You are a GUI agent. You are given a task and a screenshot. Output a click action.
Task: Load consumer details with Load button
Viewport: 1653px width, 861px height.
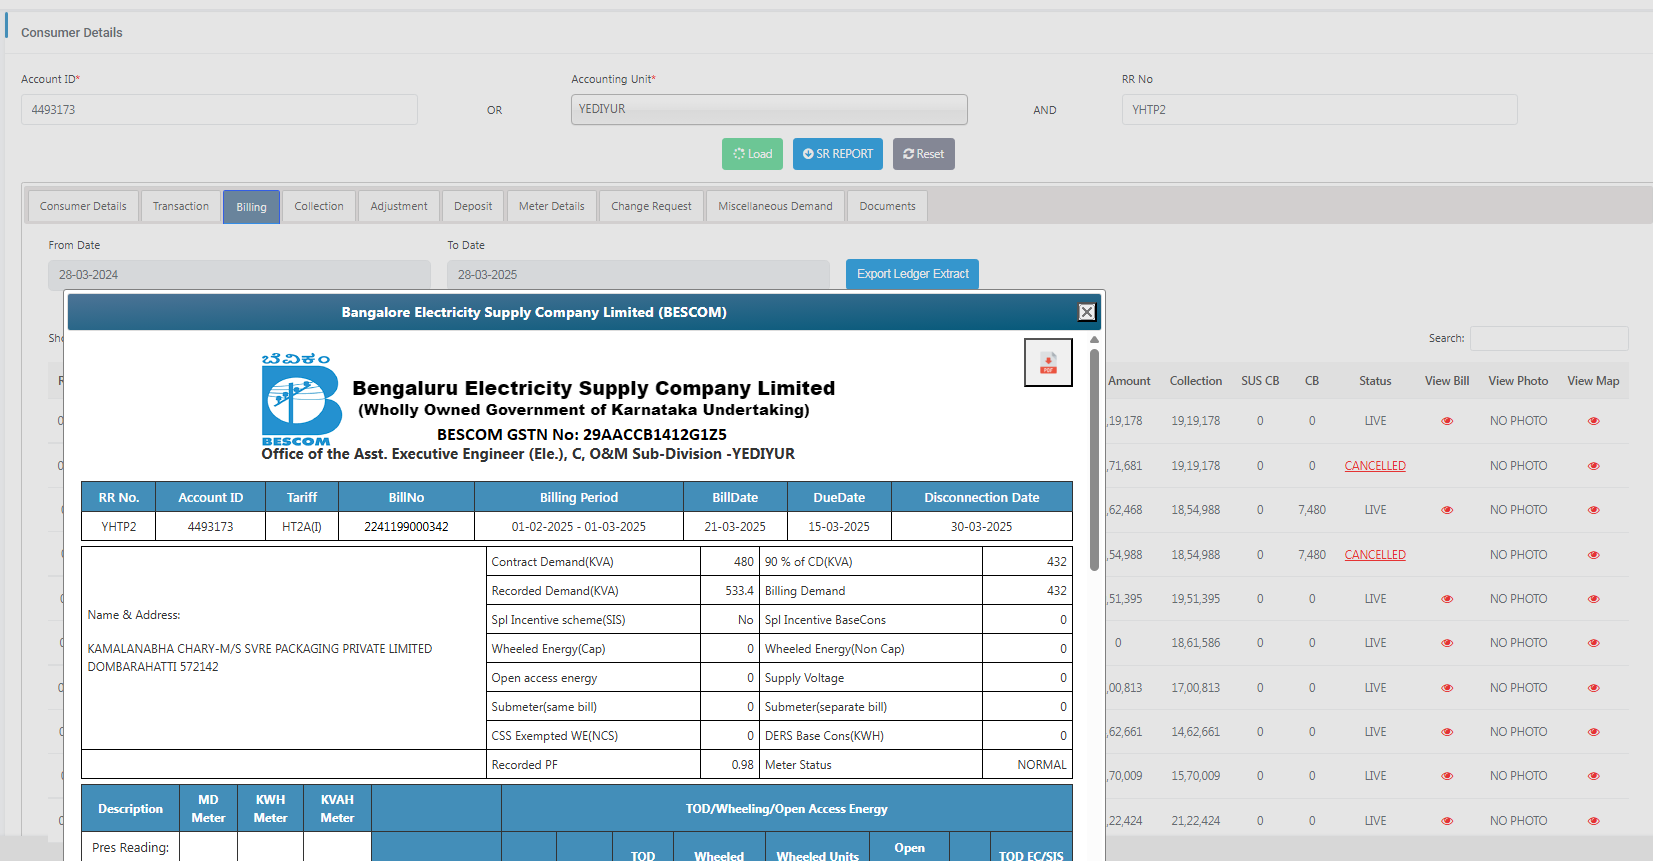pos(752,154)
